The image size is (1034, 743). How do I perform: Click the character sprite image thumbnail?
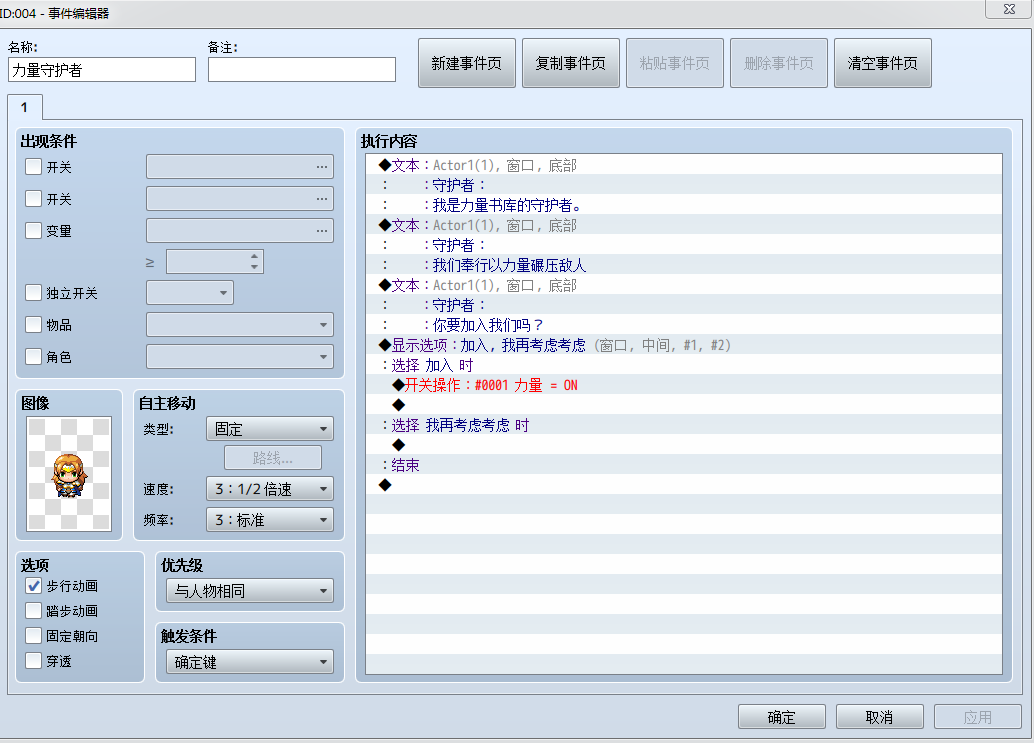(69, 473)
